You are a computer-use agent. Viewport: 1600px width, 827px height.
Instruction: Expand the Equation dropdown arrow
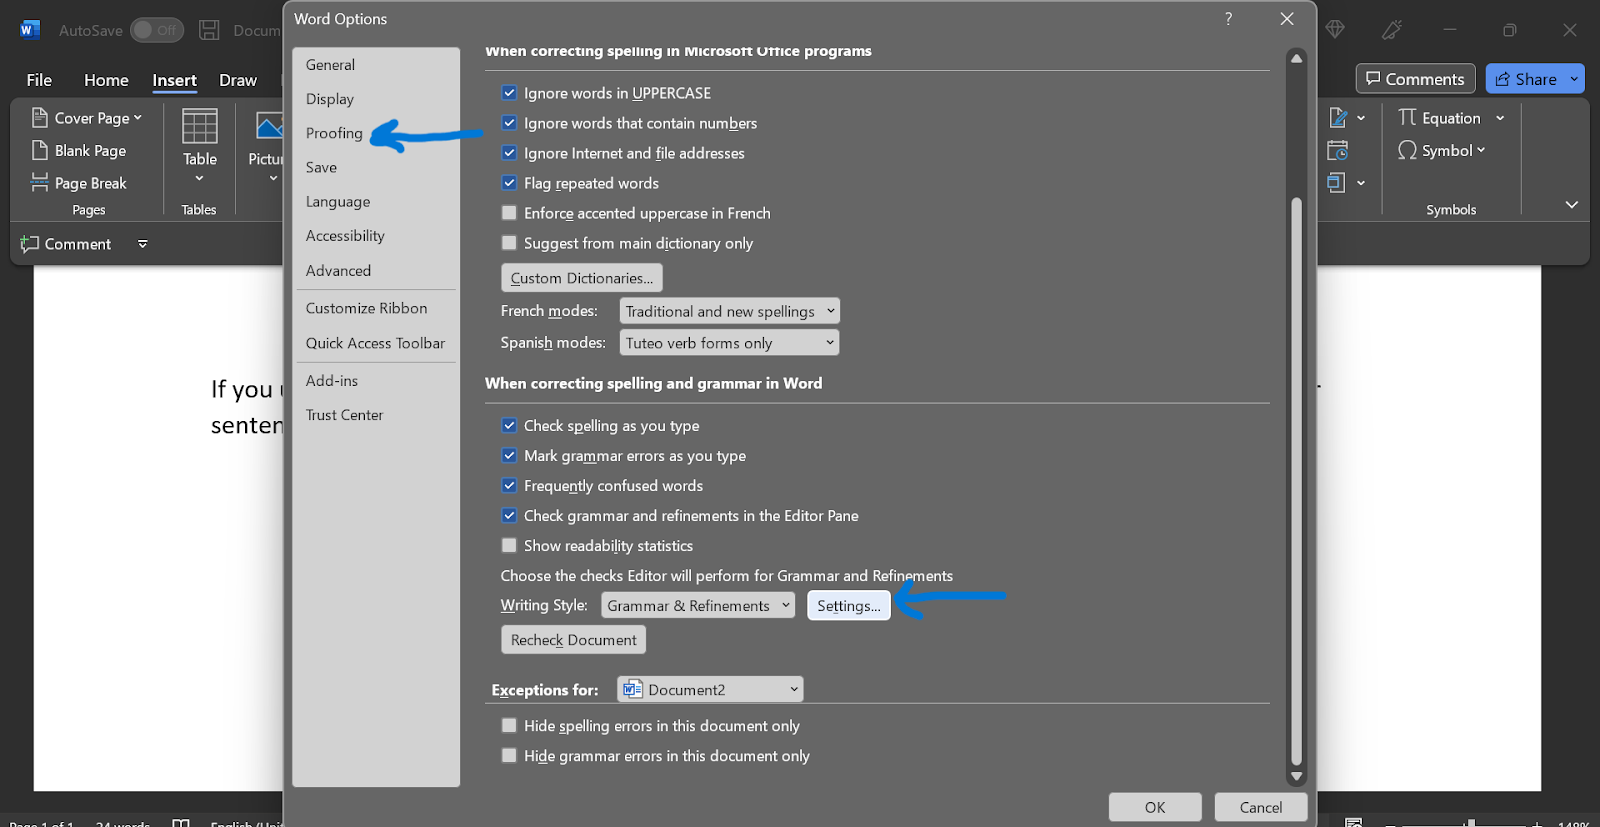tap(1500, 118)
